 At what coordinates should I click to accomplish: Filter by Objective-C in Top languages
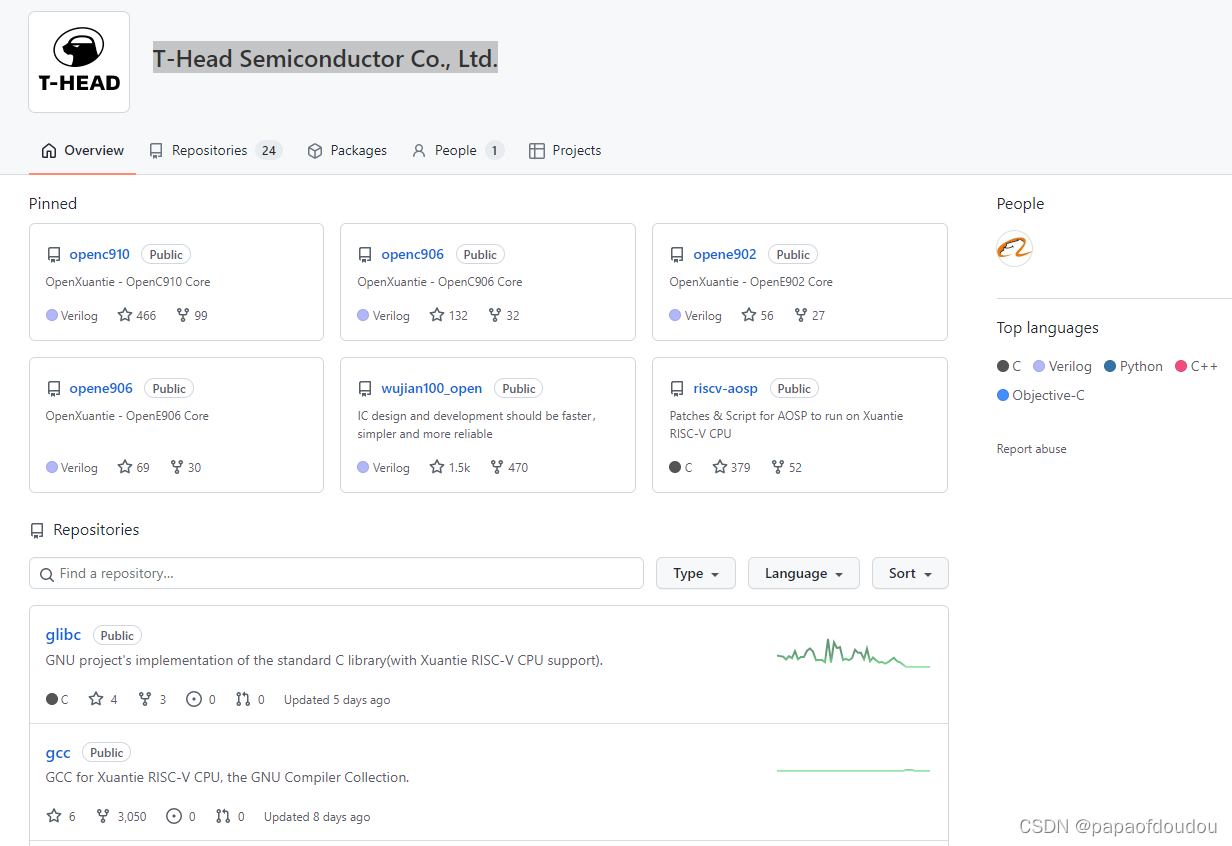click(1041, 395)
